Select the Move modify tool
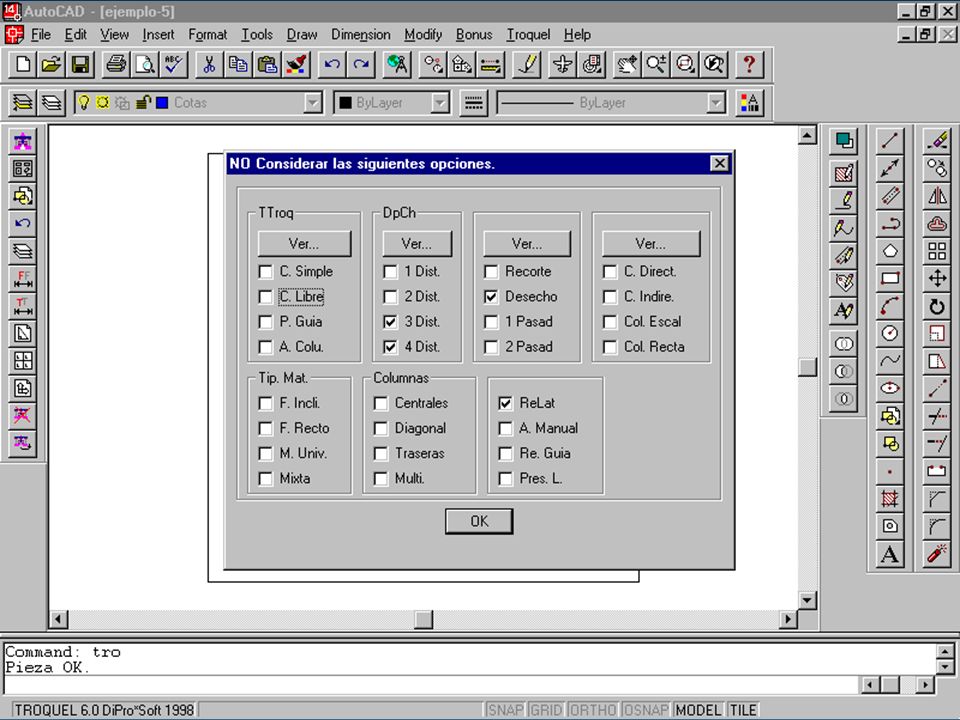 pyautogui.click(x=937, y=279)
